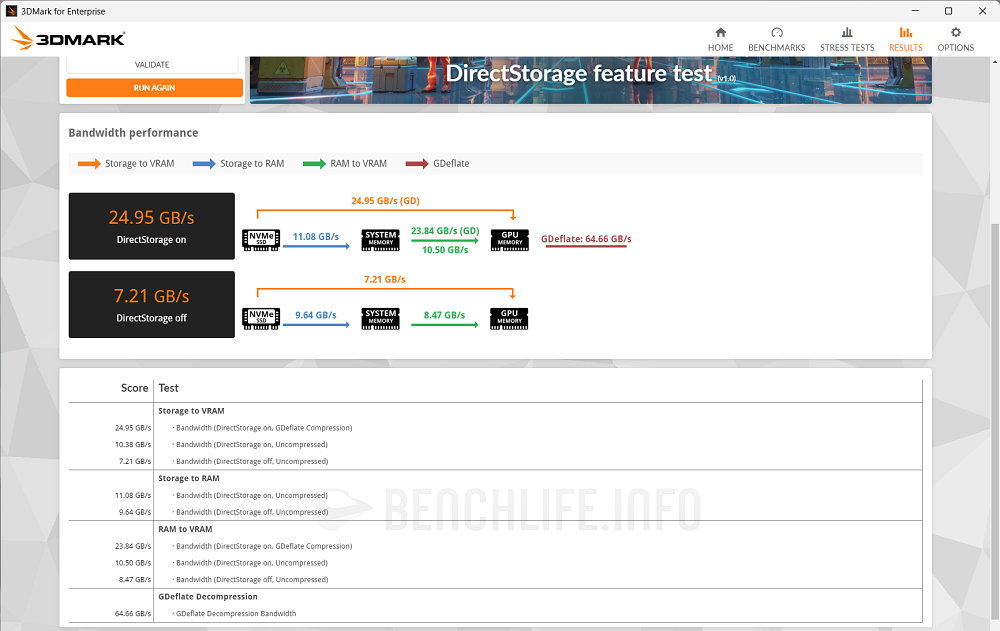Click the 7.21 GB/s DirectStorage off tile
Image resolution: width=1000 pixels, height=631 pixels.
(x=152, y=304)
